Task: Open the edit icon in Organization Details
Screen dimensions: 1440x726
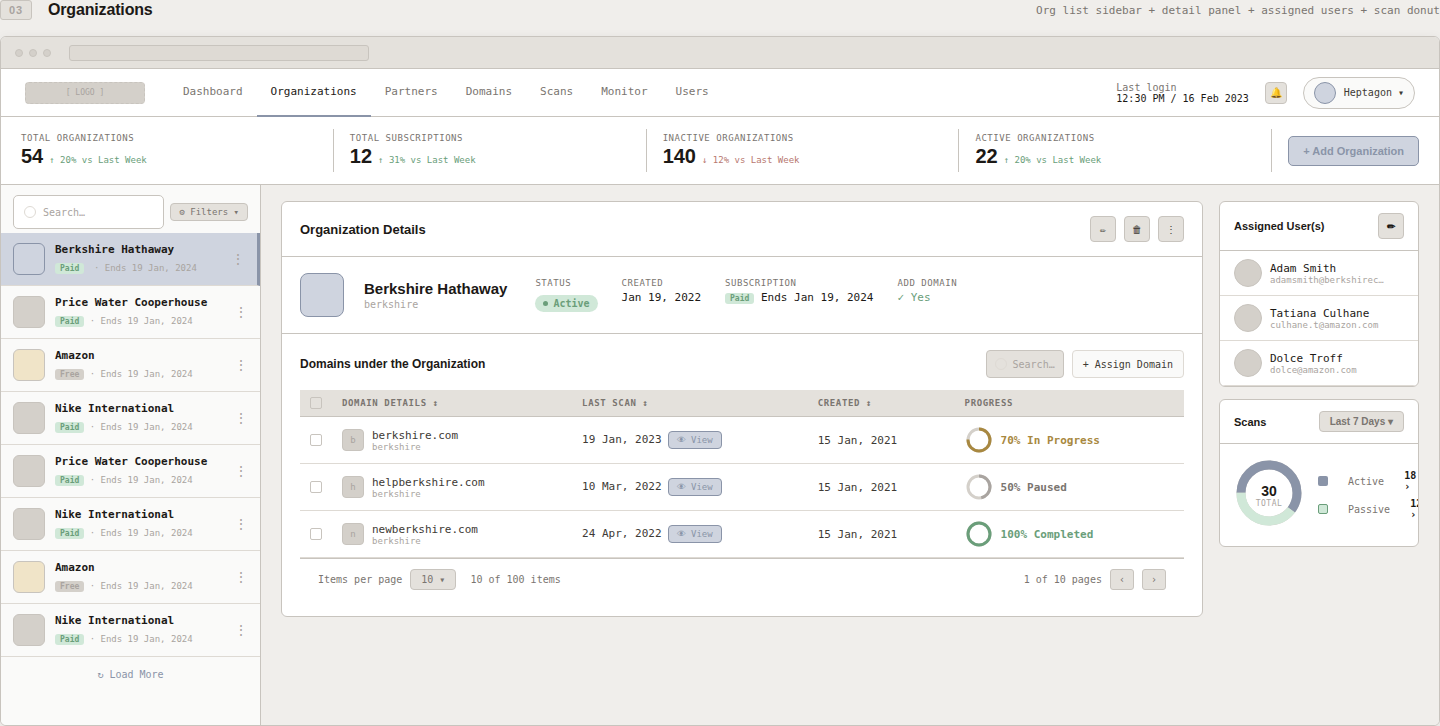Action: (x=1103, y=229)
